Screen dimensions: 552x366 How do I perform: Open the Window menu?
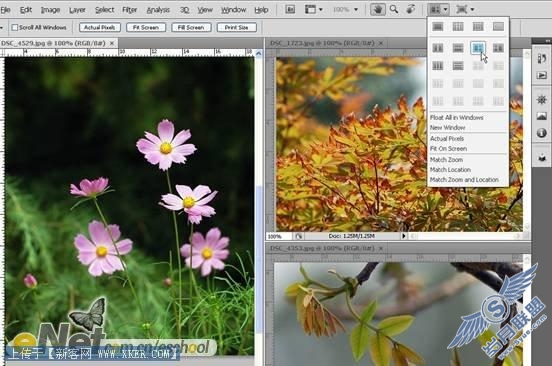(233, 10)
